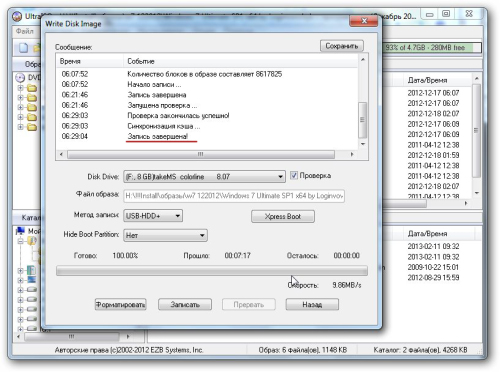This screenshot has width=500, height=372.
Task: Expand the book-shaped documents node in catalog tree
Action: [x=20, y=270]
